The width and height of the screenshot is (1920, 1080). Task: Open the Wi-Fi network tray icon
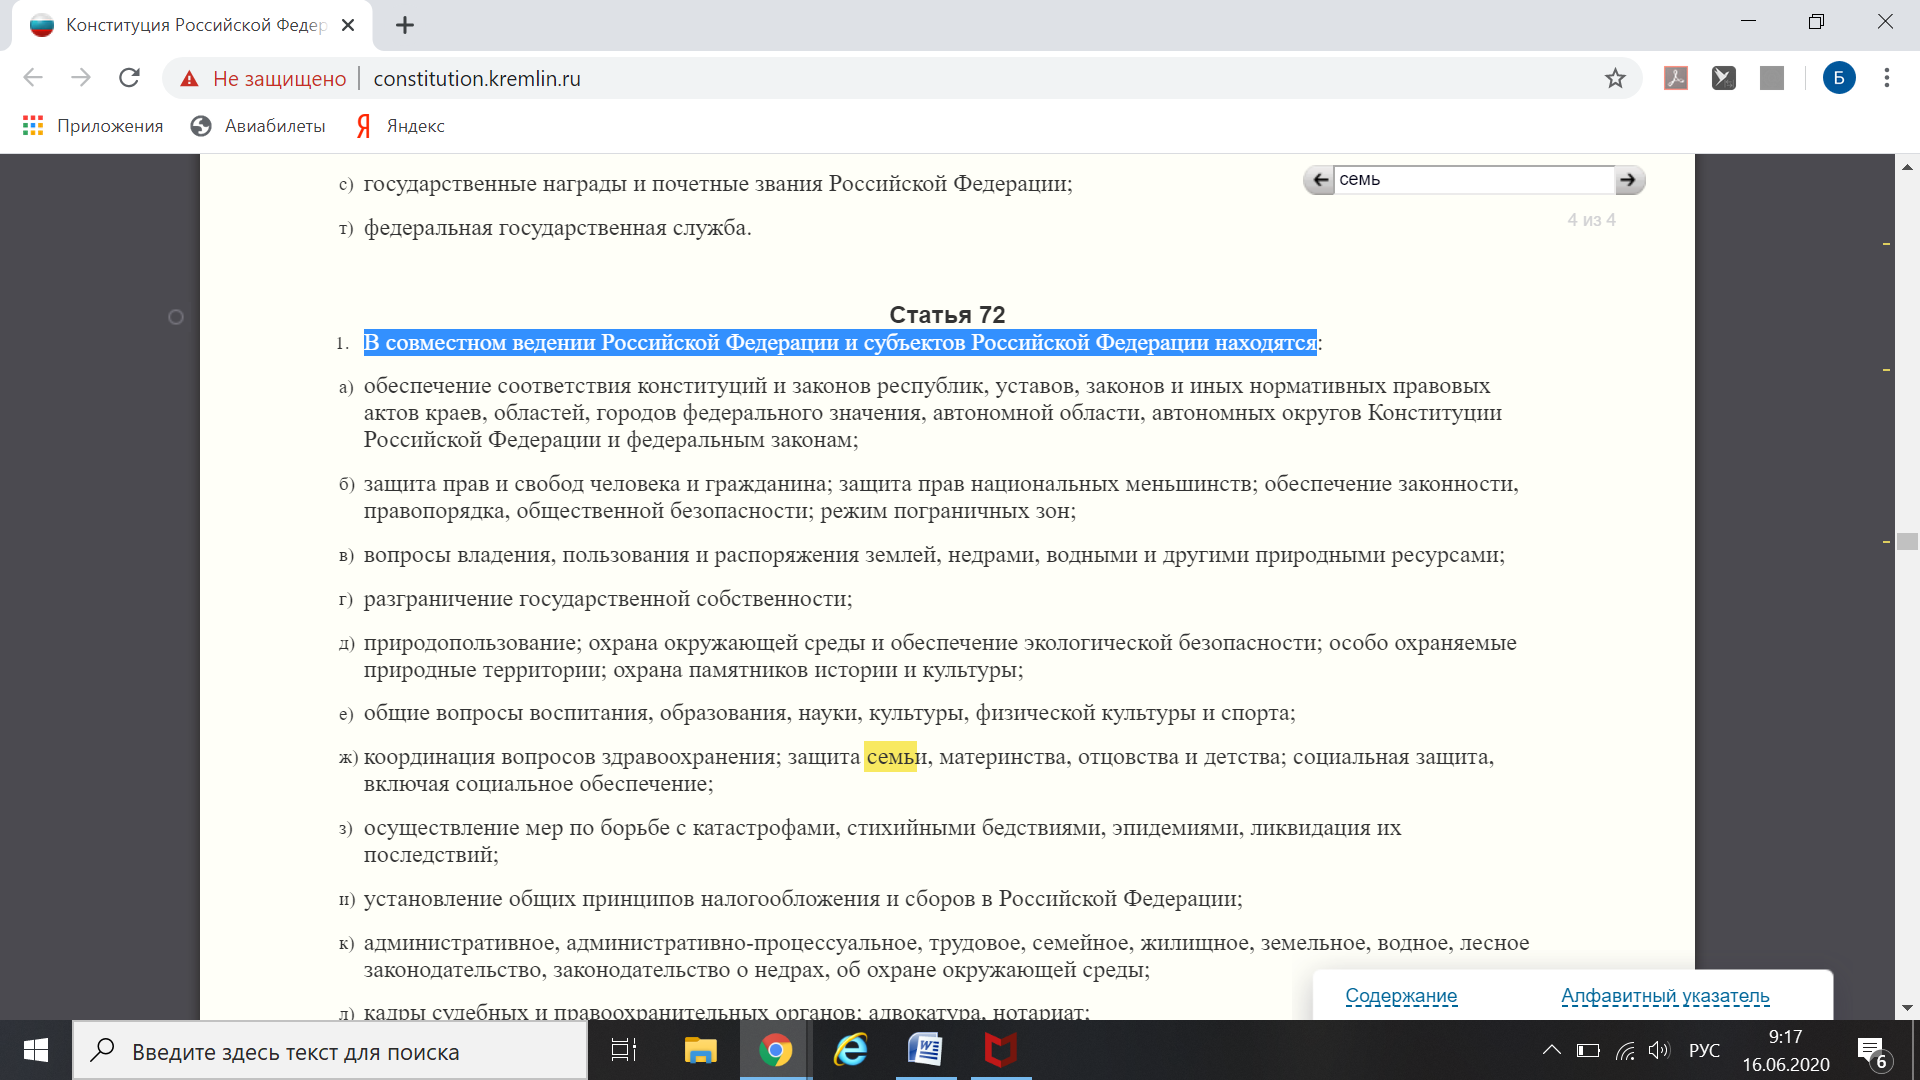[x=1625, y=1050]
